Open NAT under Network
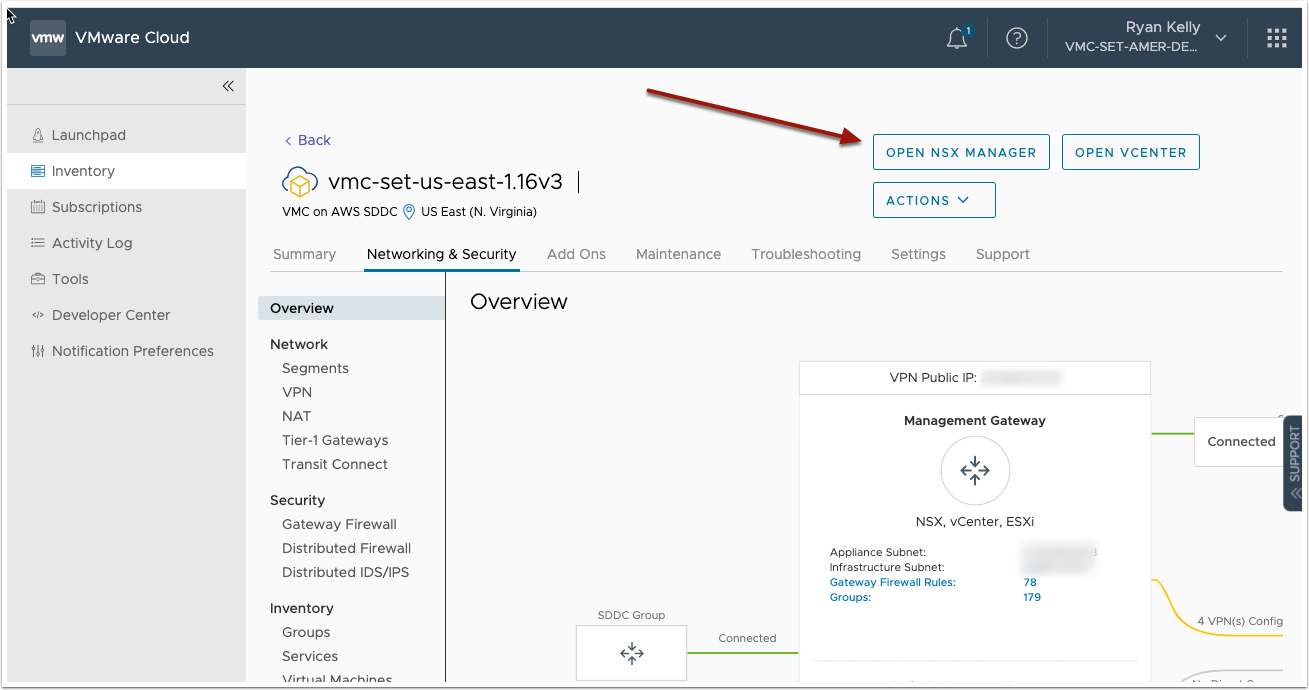Screen dimensions: 1309x690 pos(296,416)
